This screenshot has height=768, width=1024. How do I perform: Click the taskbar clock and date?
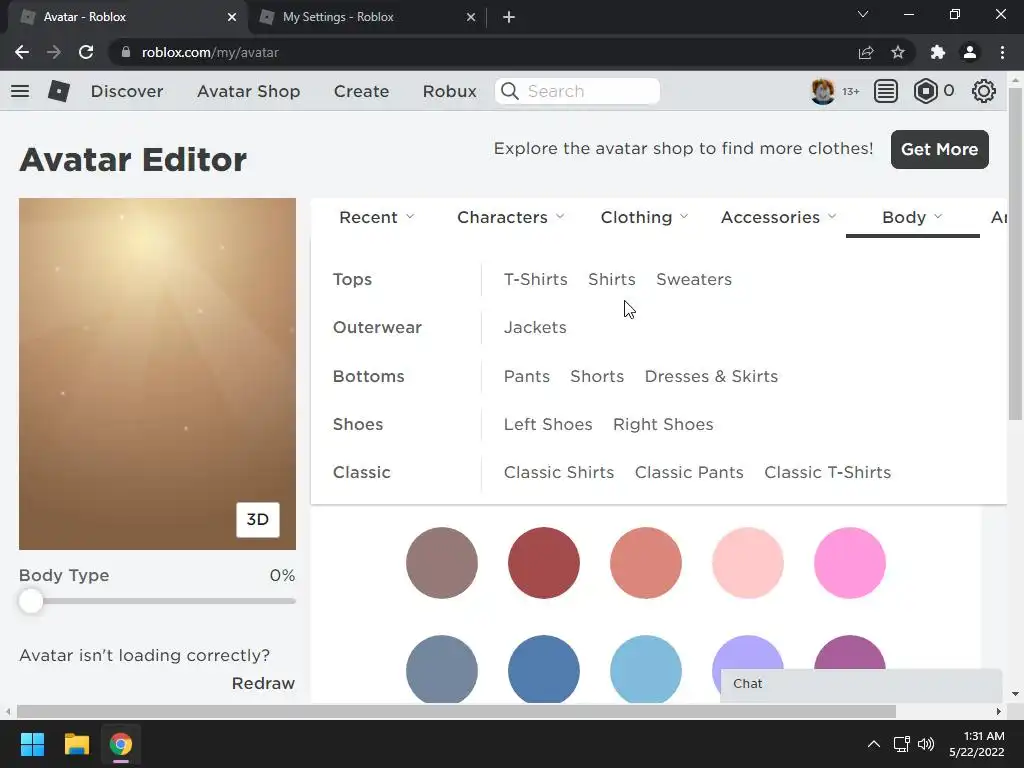[x=976, y=744]
